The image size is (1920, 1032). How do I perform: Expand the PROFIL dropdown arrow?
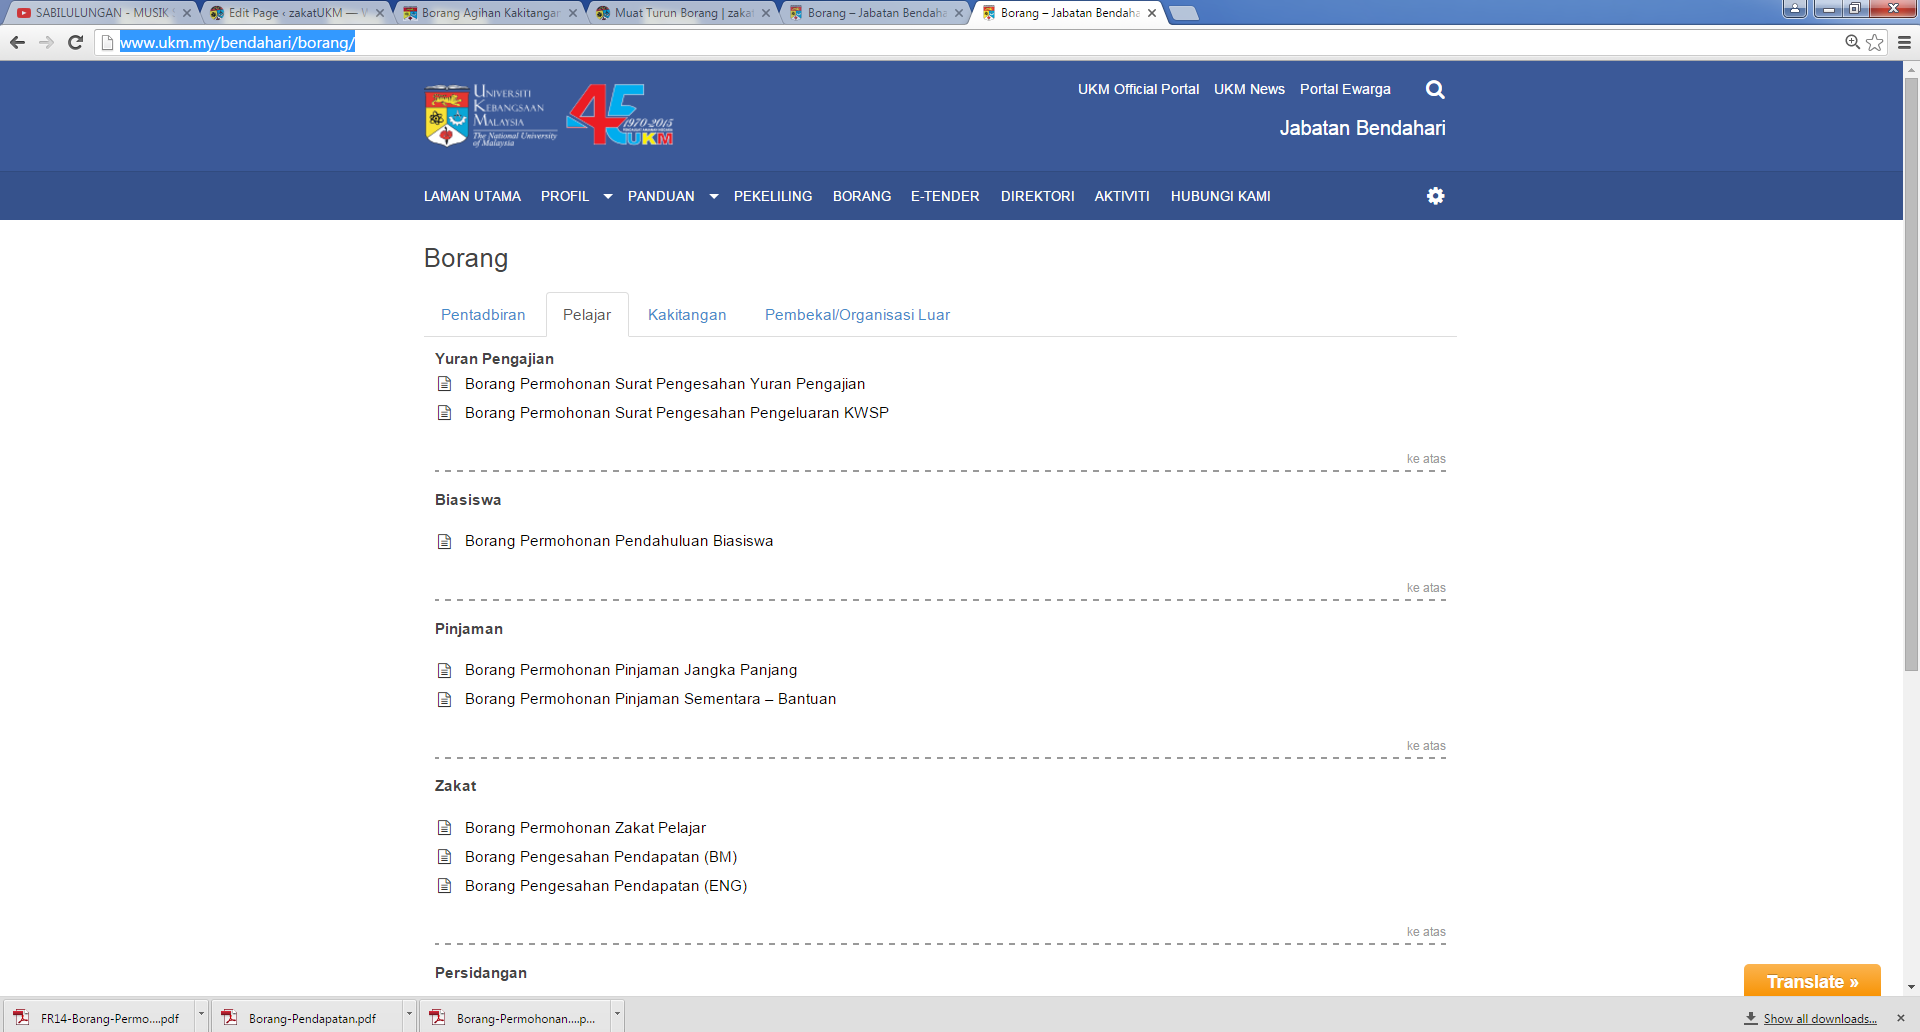(x=607, y=197)
